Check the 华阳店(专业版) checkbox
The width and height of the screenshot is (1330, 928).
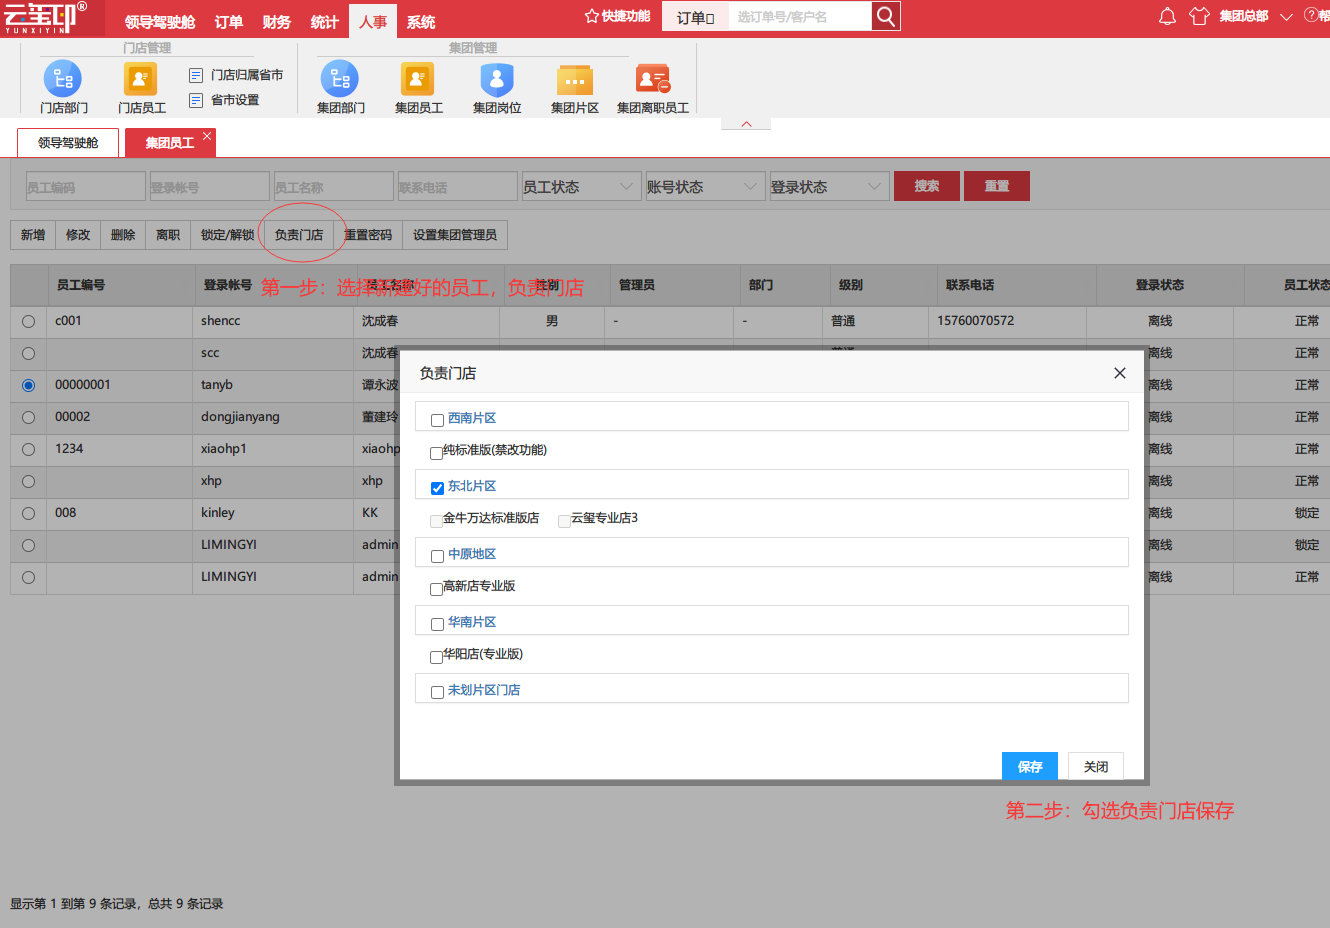coord(436,657)
